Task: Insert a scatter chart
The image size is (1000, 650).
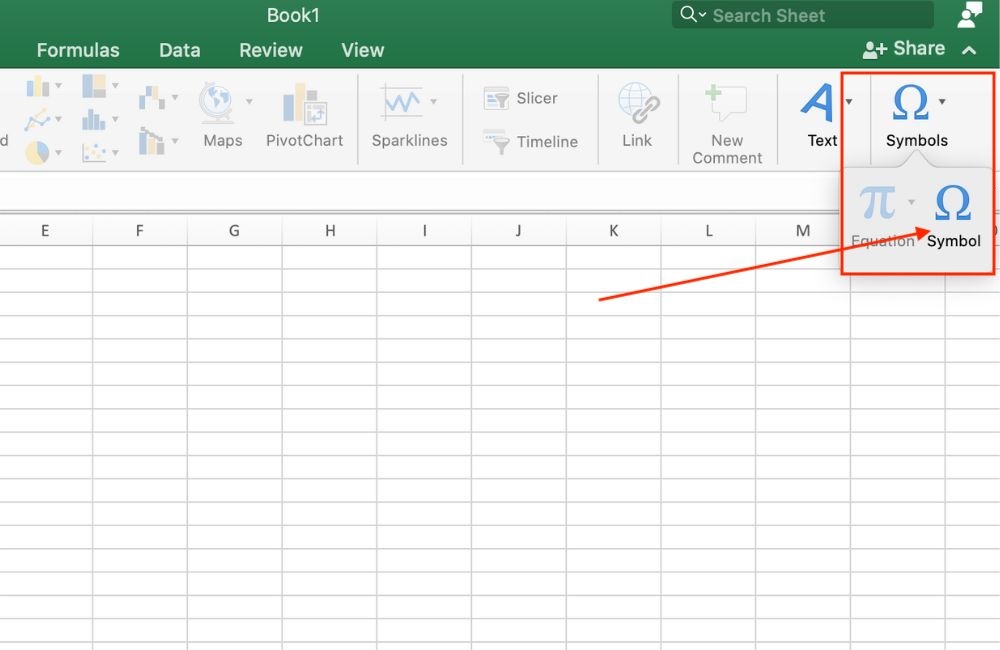Action: [95, 150]
